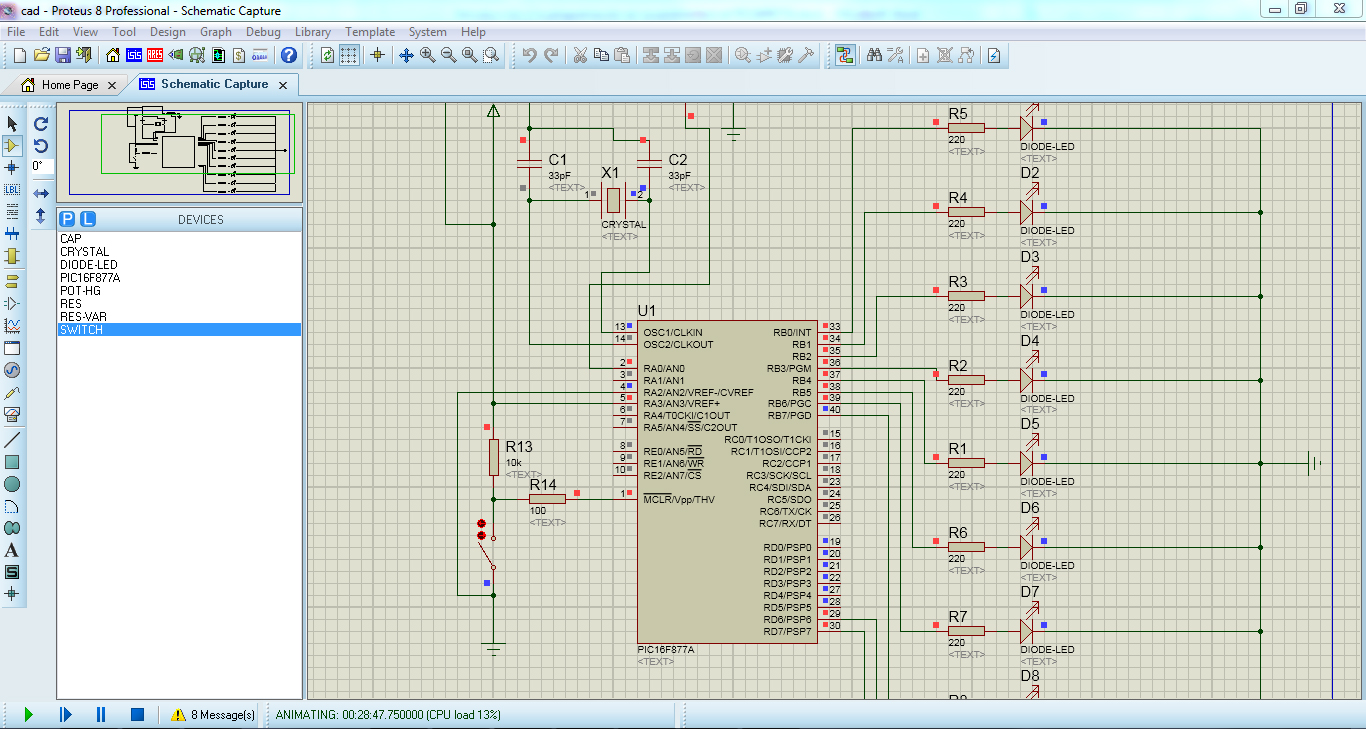
Task: Activate Component Mode in the left toolbar
Action: click(x=12, y=146)
